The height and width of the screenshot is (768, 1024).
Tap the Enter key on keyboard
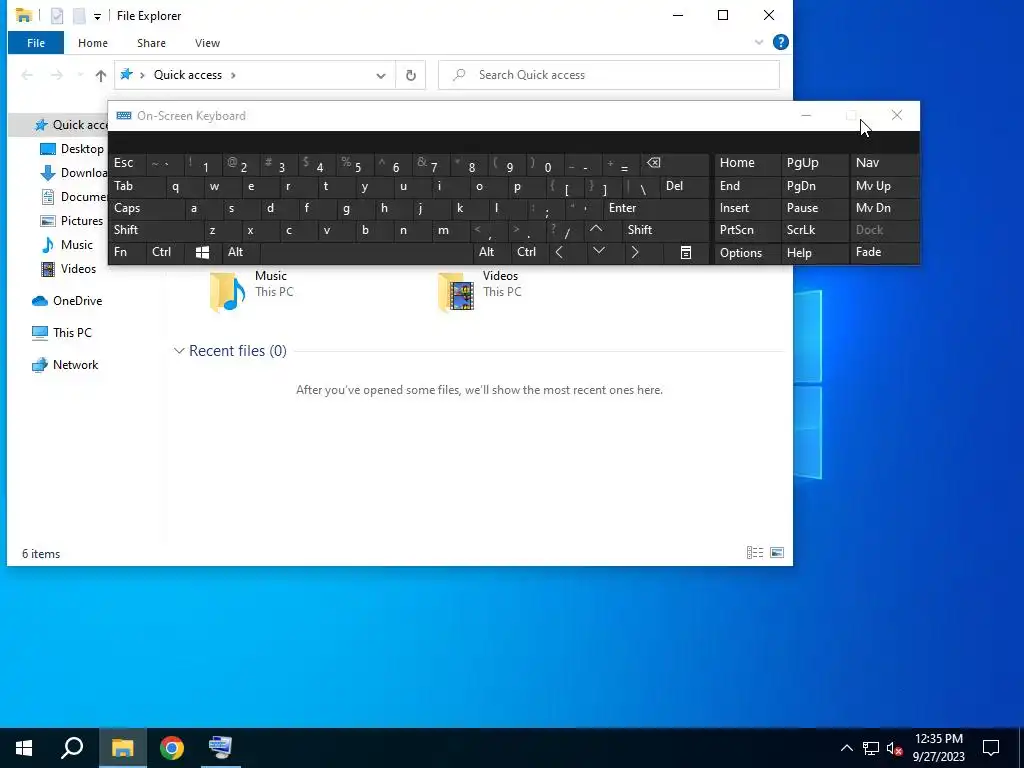[655, 208]
